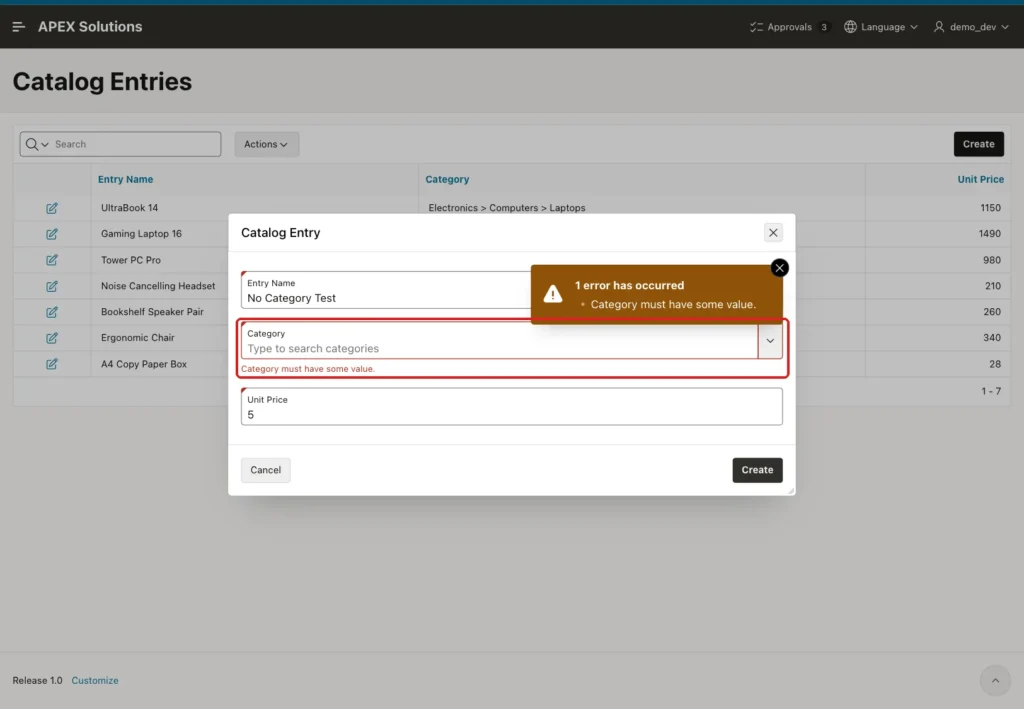The image size is (1024, 709).
Task: Click the dialog Create button
Action: (x=757, y=470)
